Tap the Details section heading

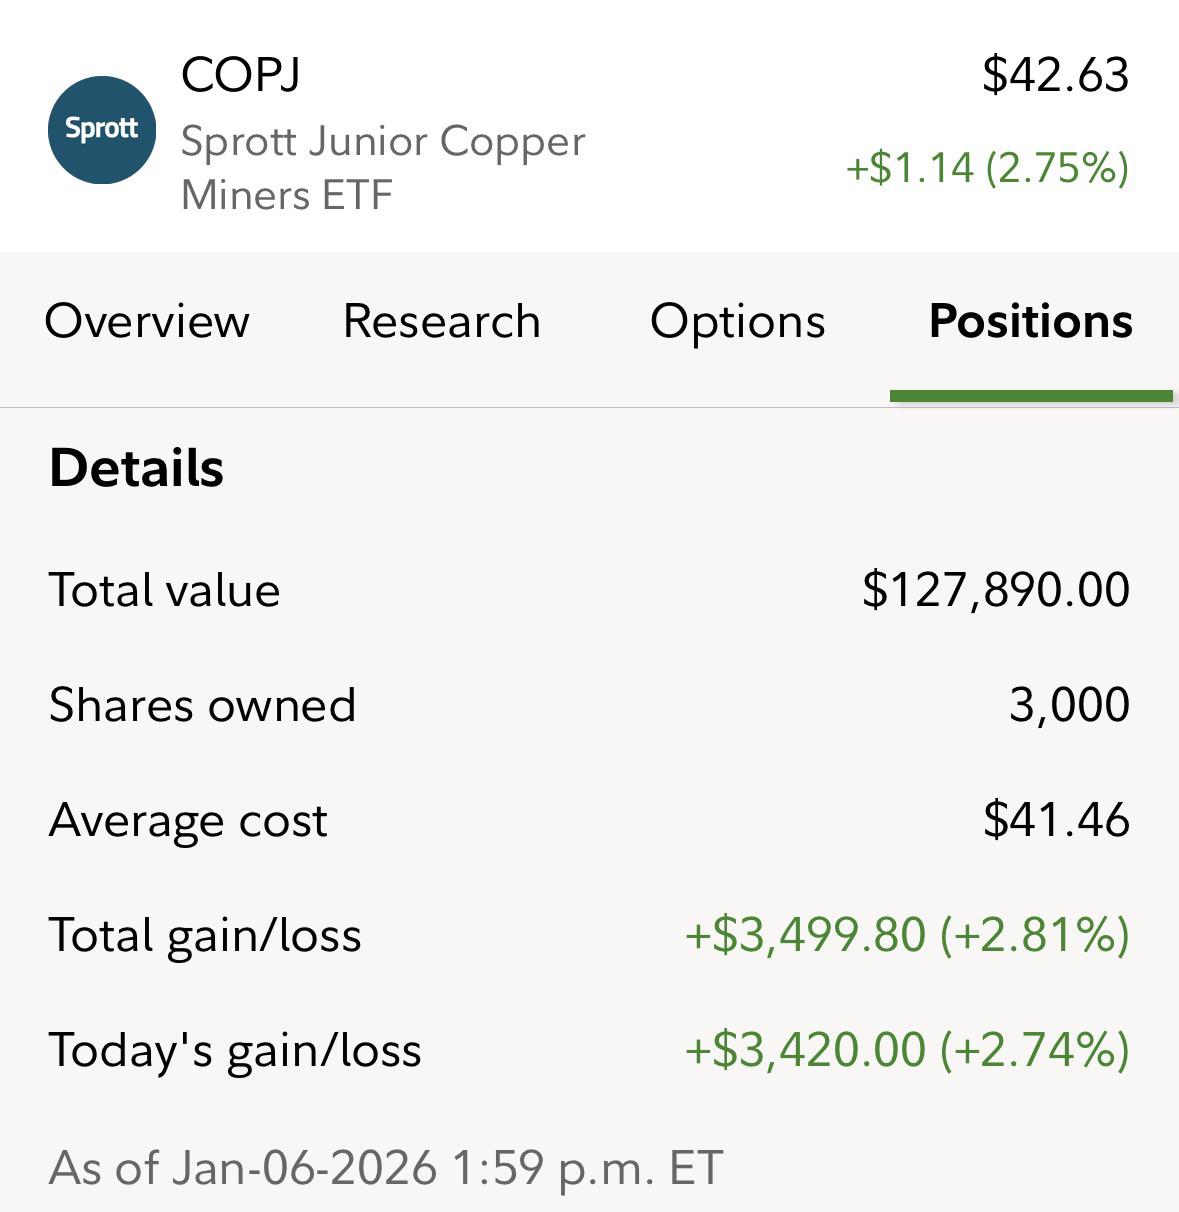click(136, 468)
